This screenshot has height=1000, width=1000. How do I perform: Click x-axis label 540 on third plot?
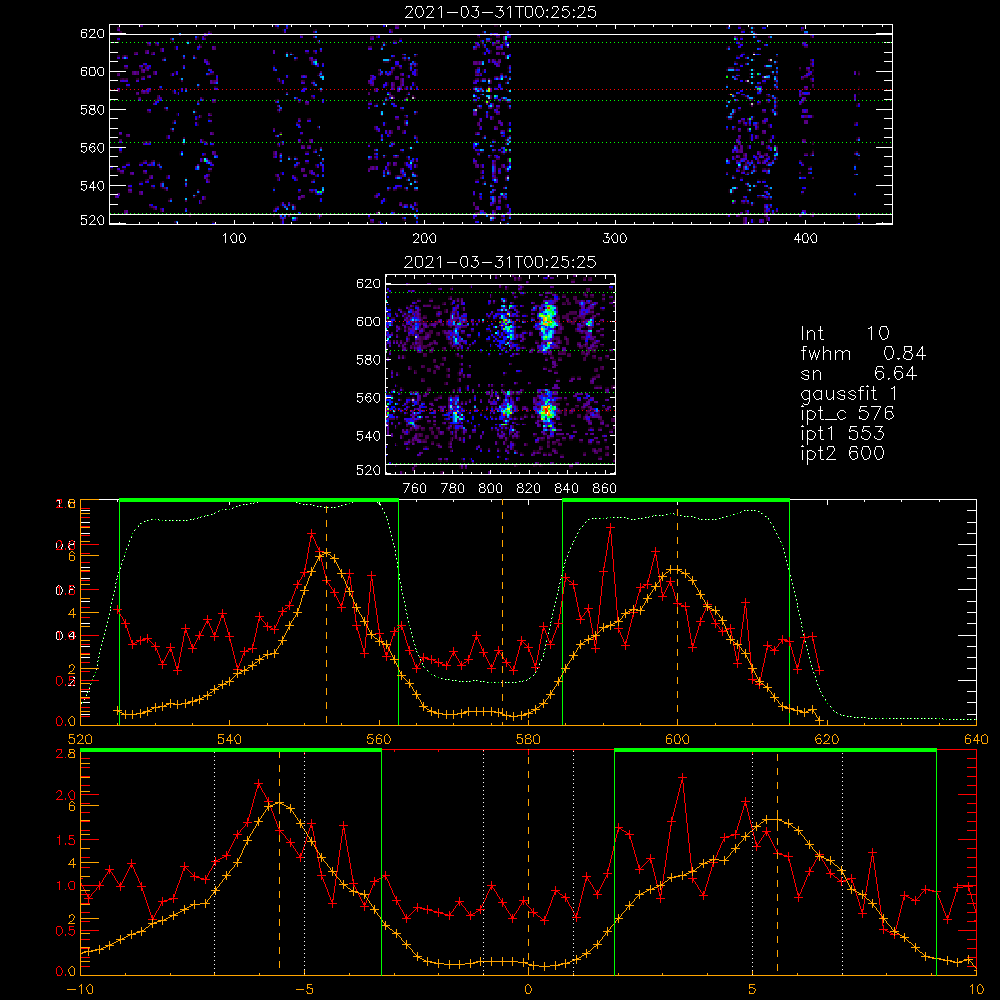click(x=229, y=739)
